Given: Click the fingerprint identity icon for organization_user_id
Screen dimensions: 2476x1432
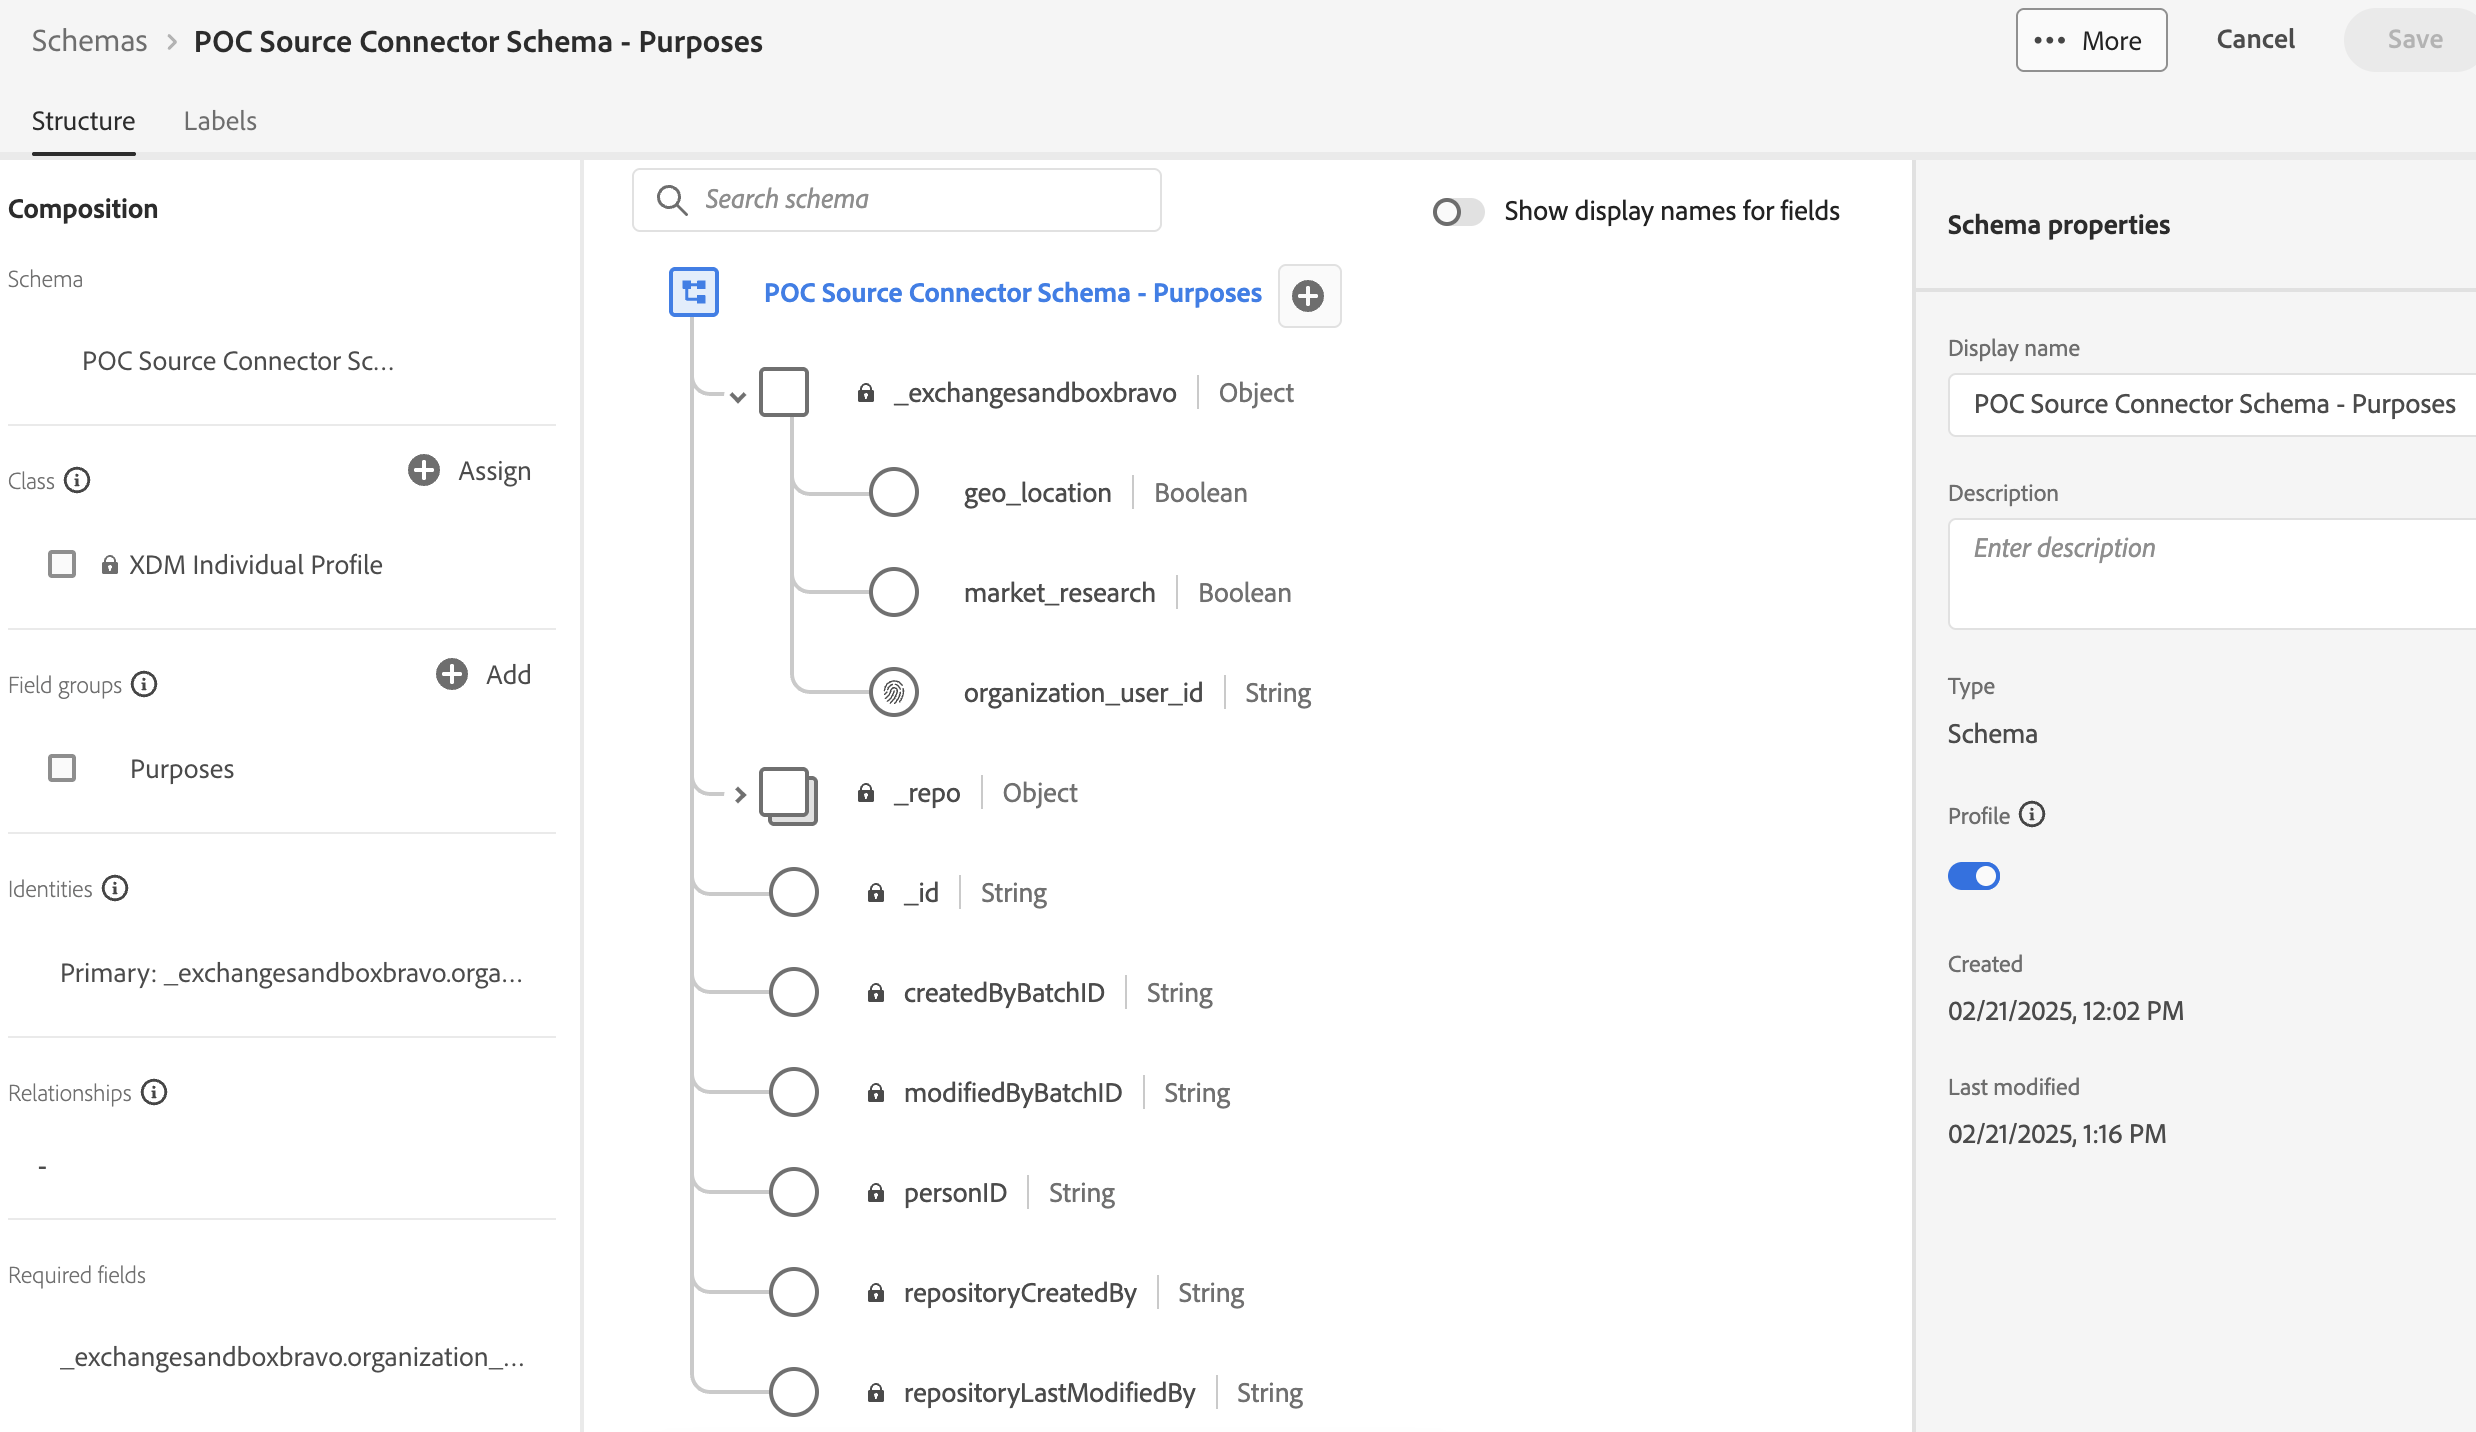Looking at the screenshot, I should [893, 692].
